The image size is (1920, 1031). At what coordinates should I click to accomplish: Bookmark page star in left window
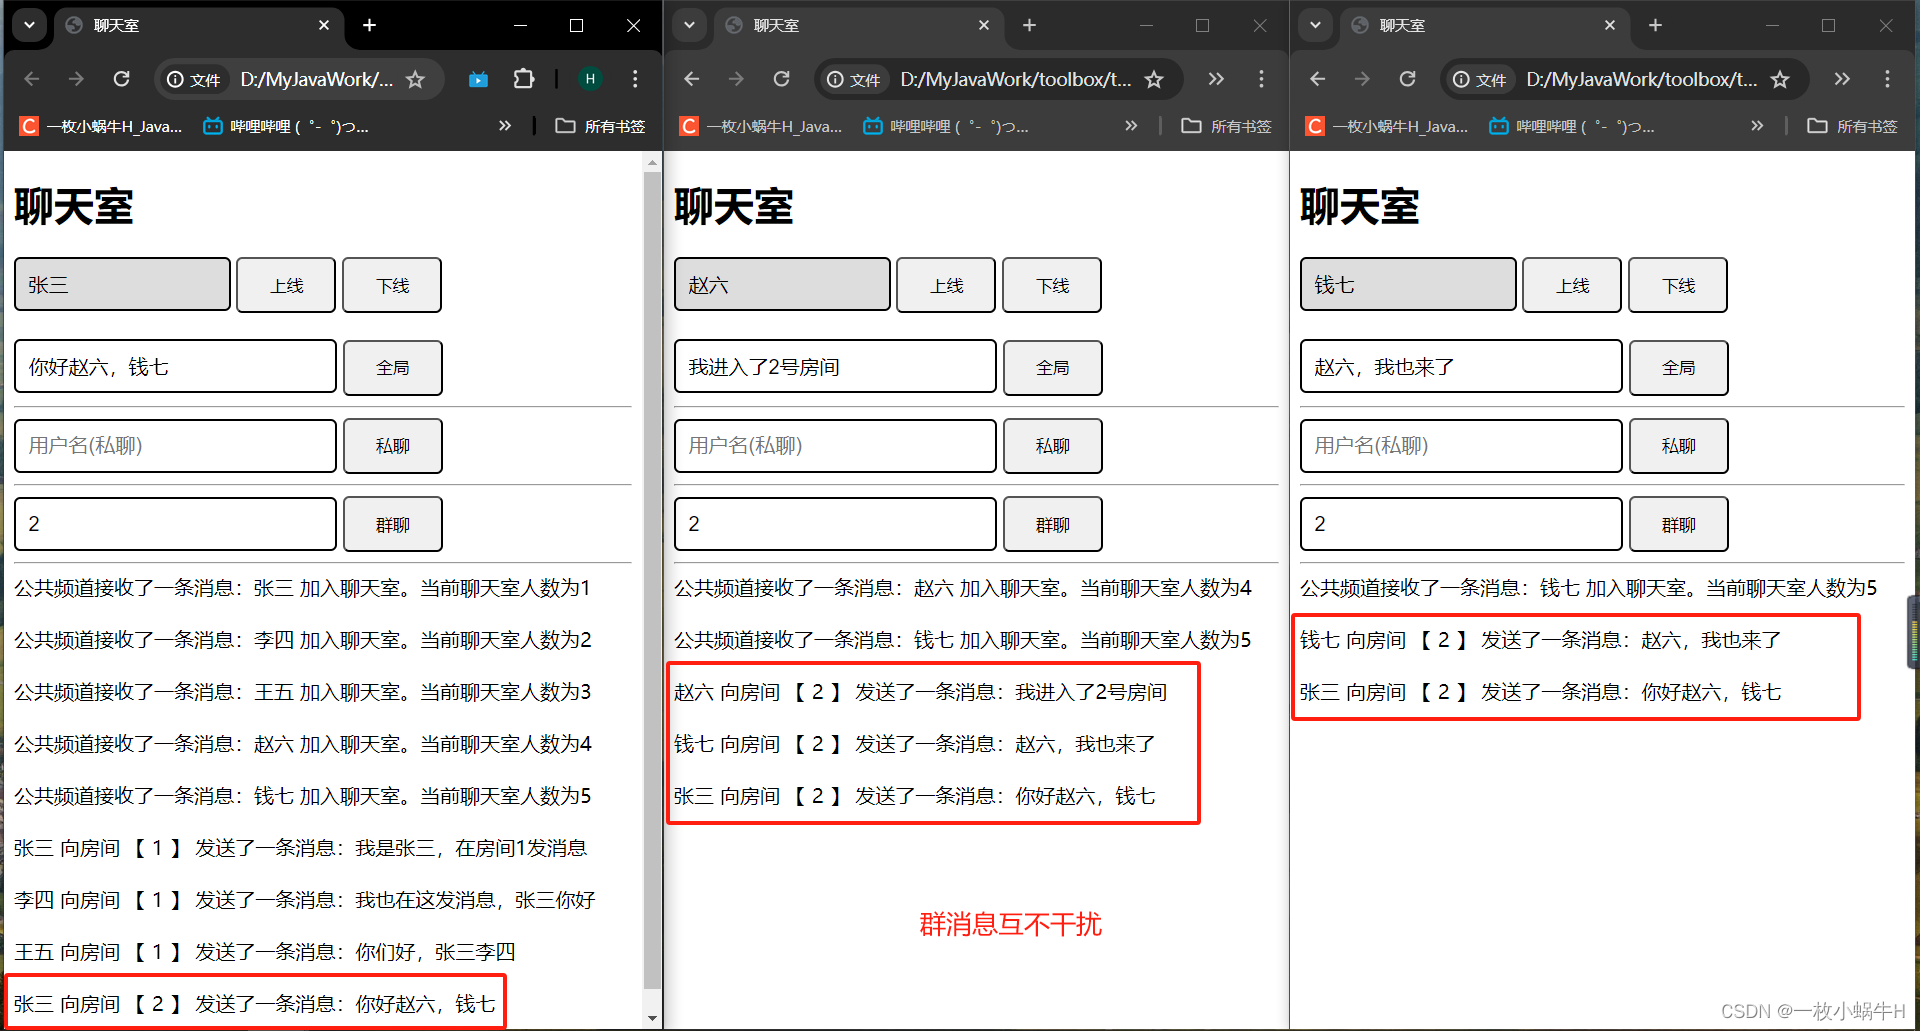pos(415,79)
